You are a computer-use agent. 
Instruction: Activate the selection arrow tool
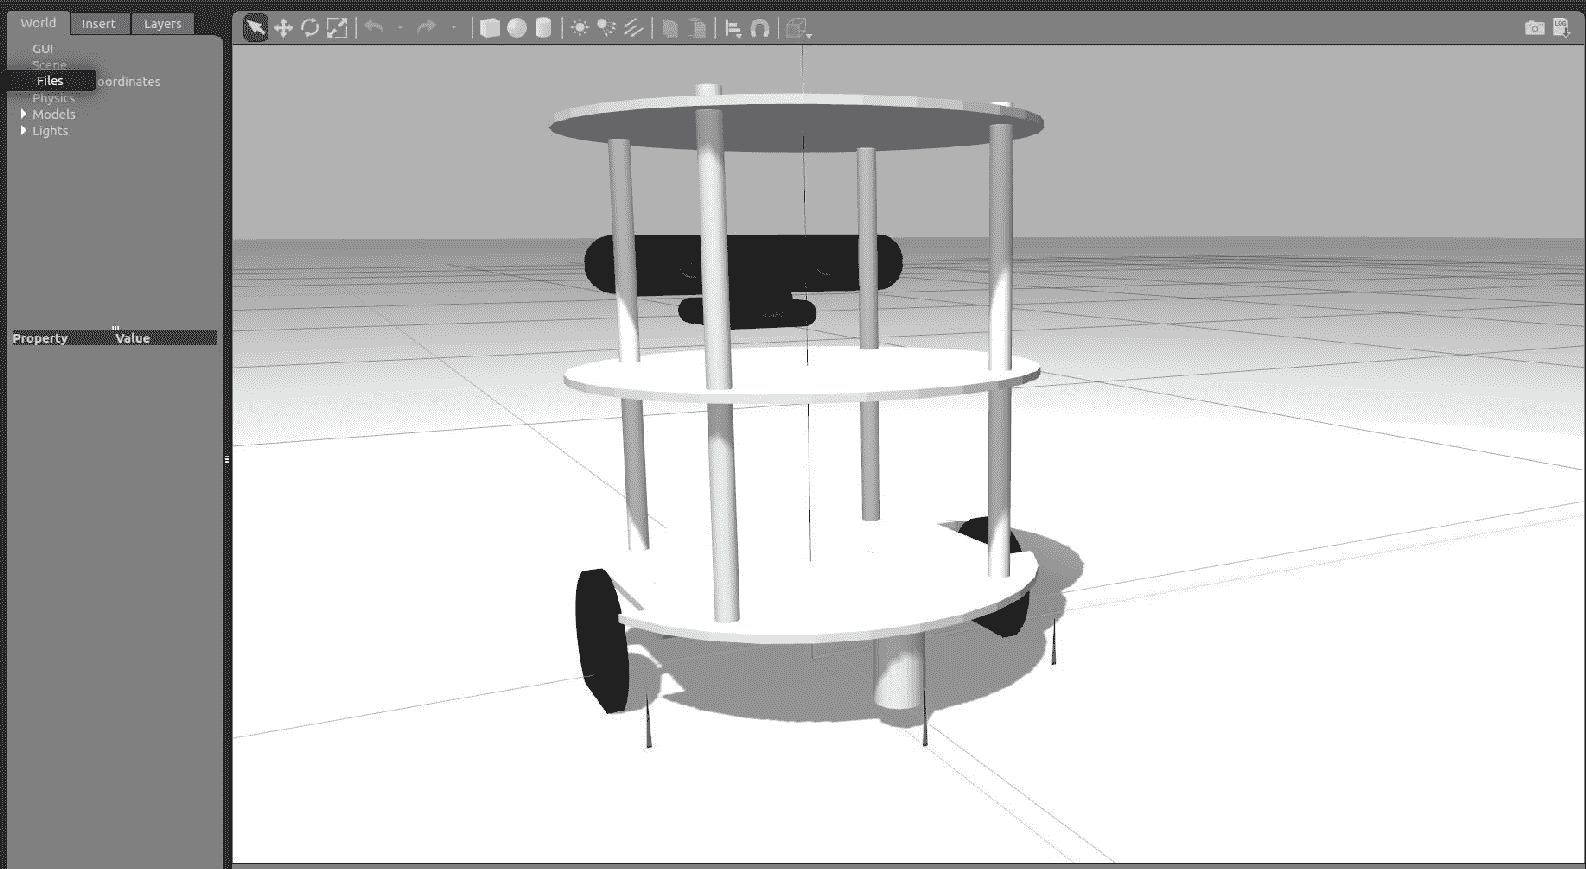click(255, 28)
